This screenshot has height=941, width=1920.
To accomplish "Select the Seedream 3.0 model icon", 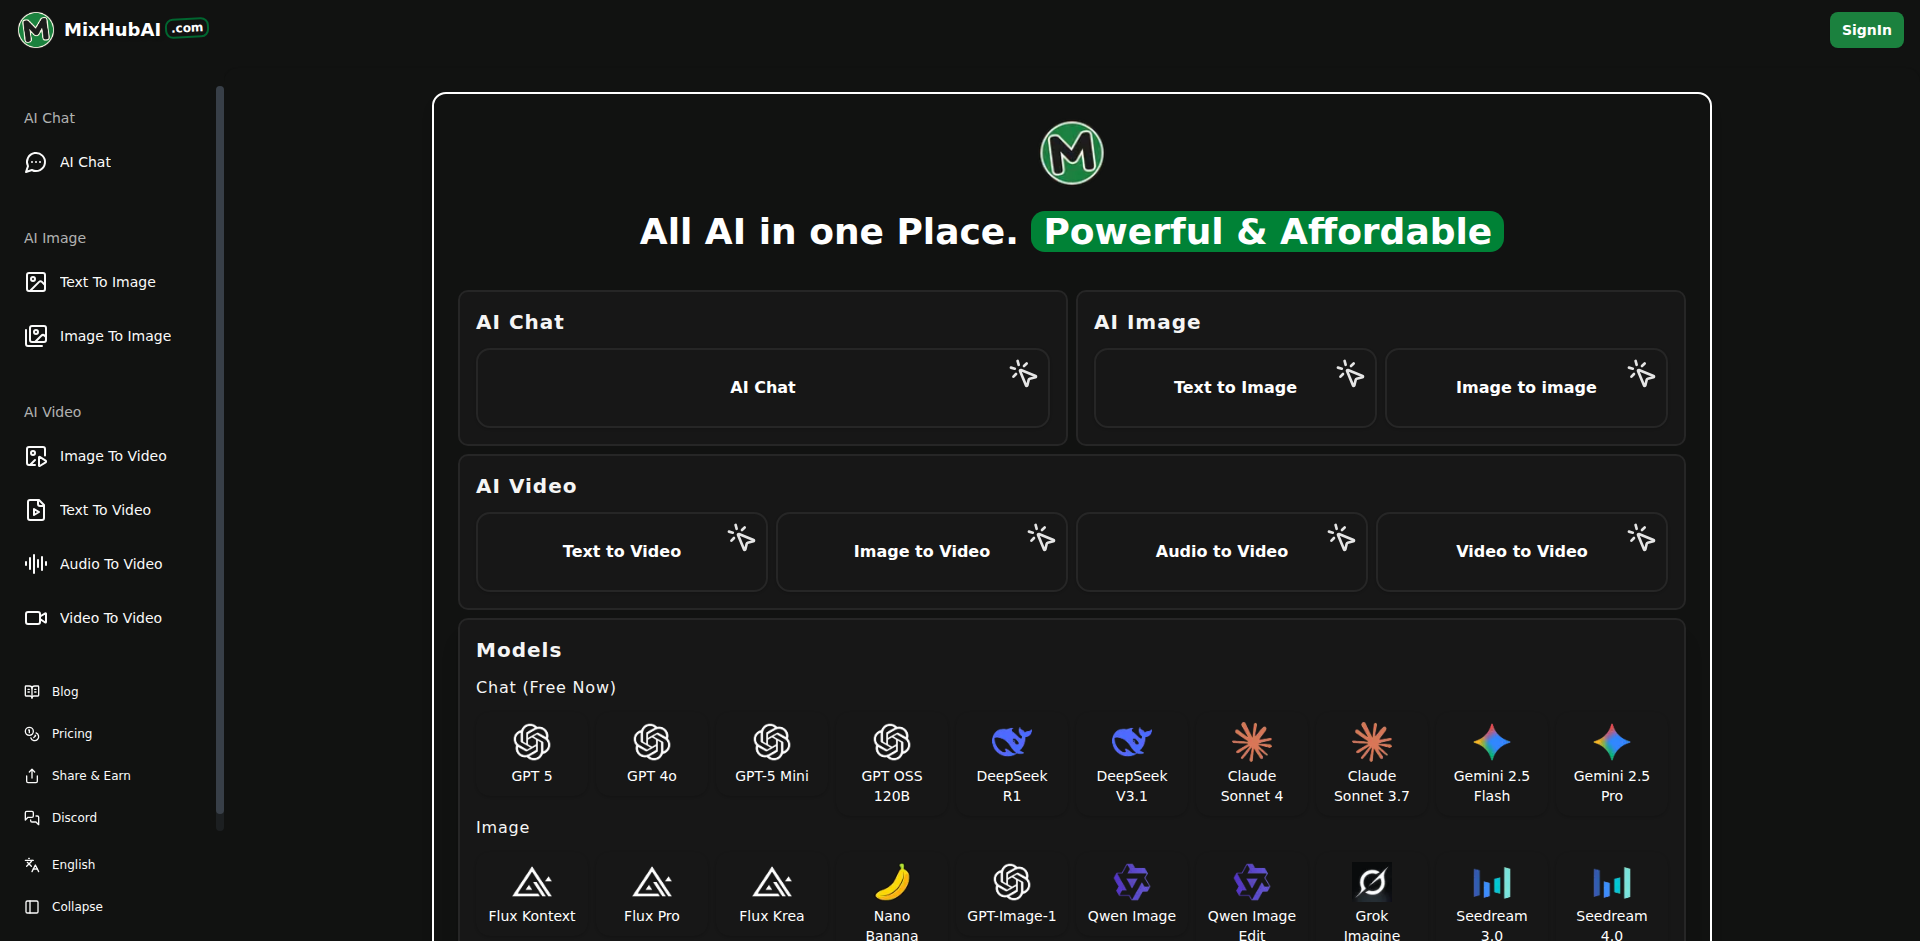I will coord(1492,882).
